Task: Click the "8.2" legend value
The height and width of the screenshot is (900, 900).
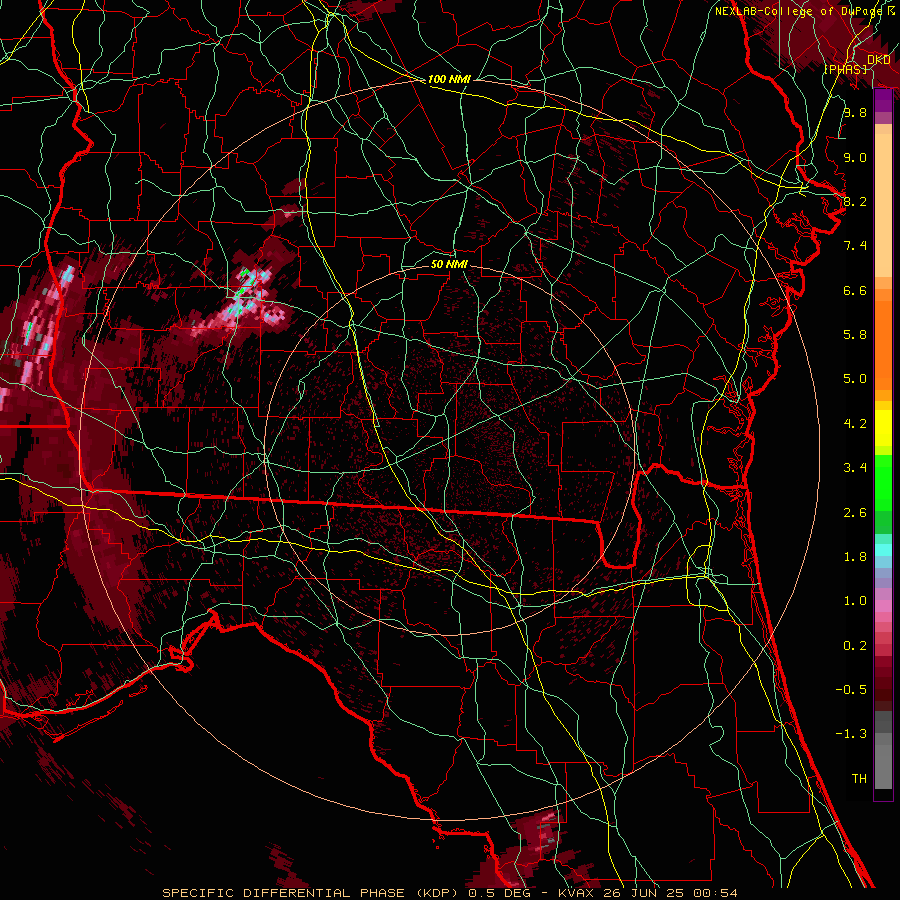Action: (855, 201)
